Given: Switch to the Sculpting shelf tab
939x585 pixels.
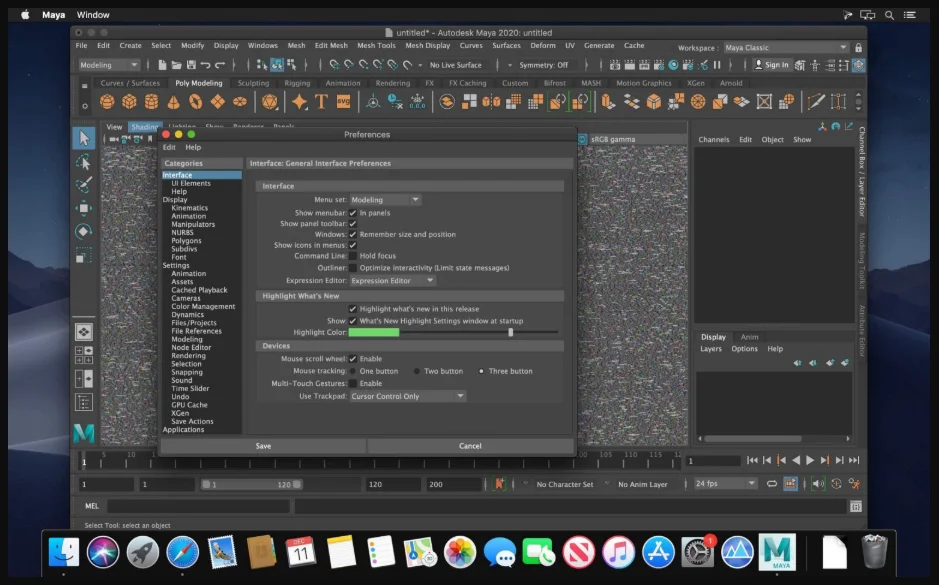Looking at the screenshot, I should 253,83.
